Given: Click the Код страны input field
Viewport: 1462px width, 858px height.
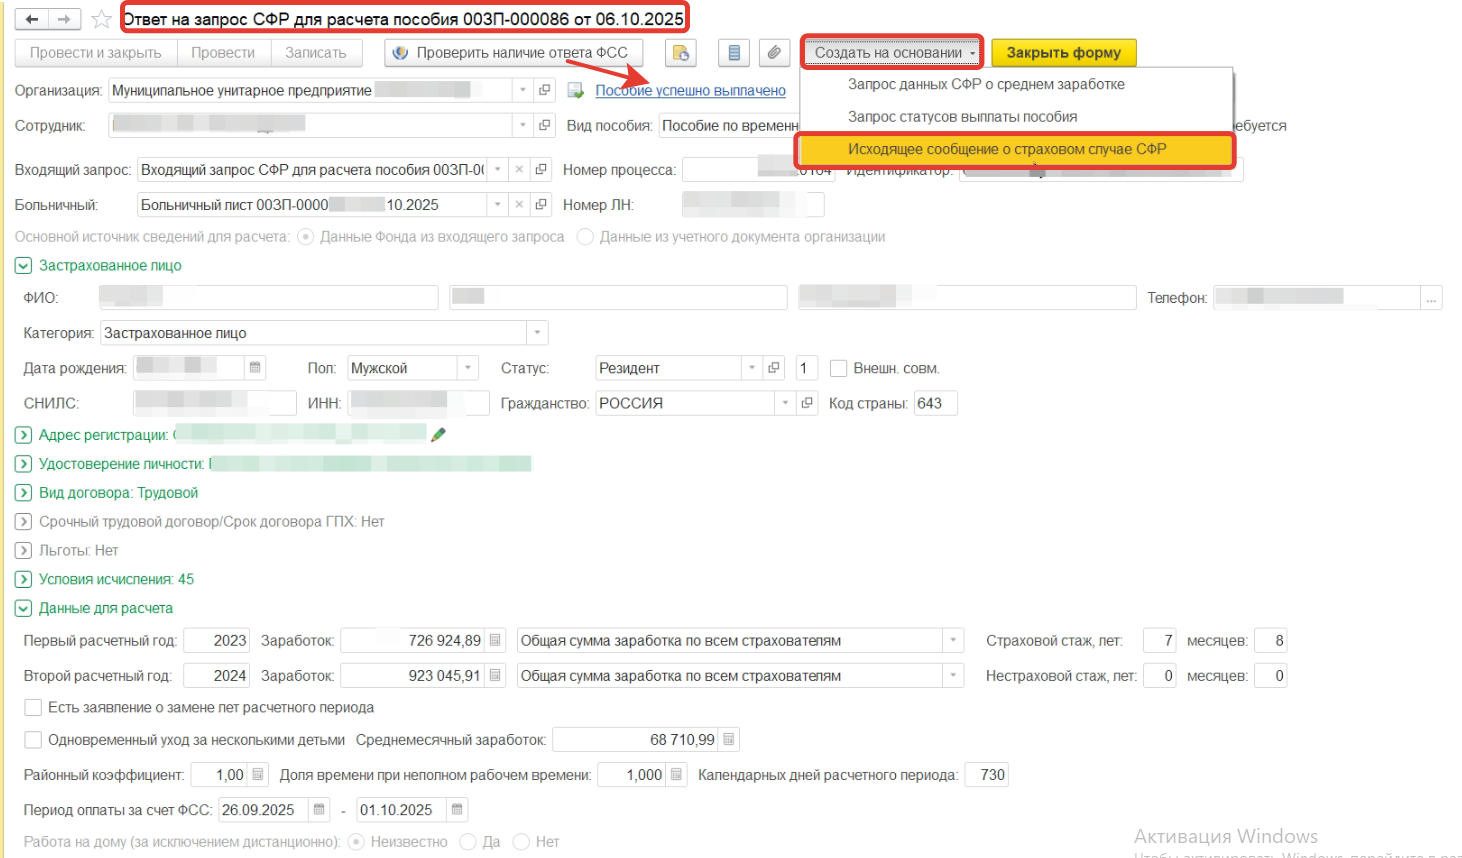Looking at the screenshot, I should [x=935, y=403].
